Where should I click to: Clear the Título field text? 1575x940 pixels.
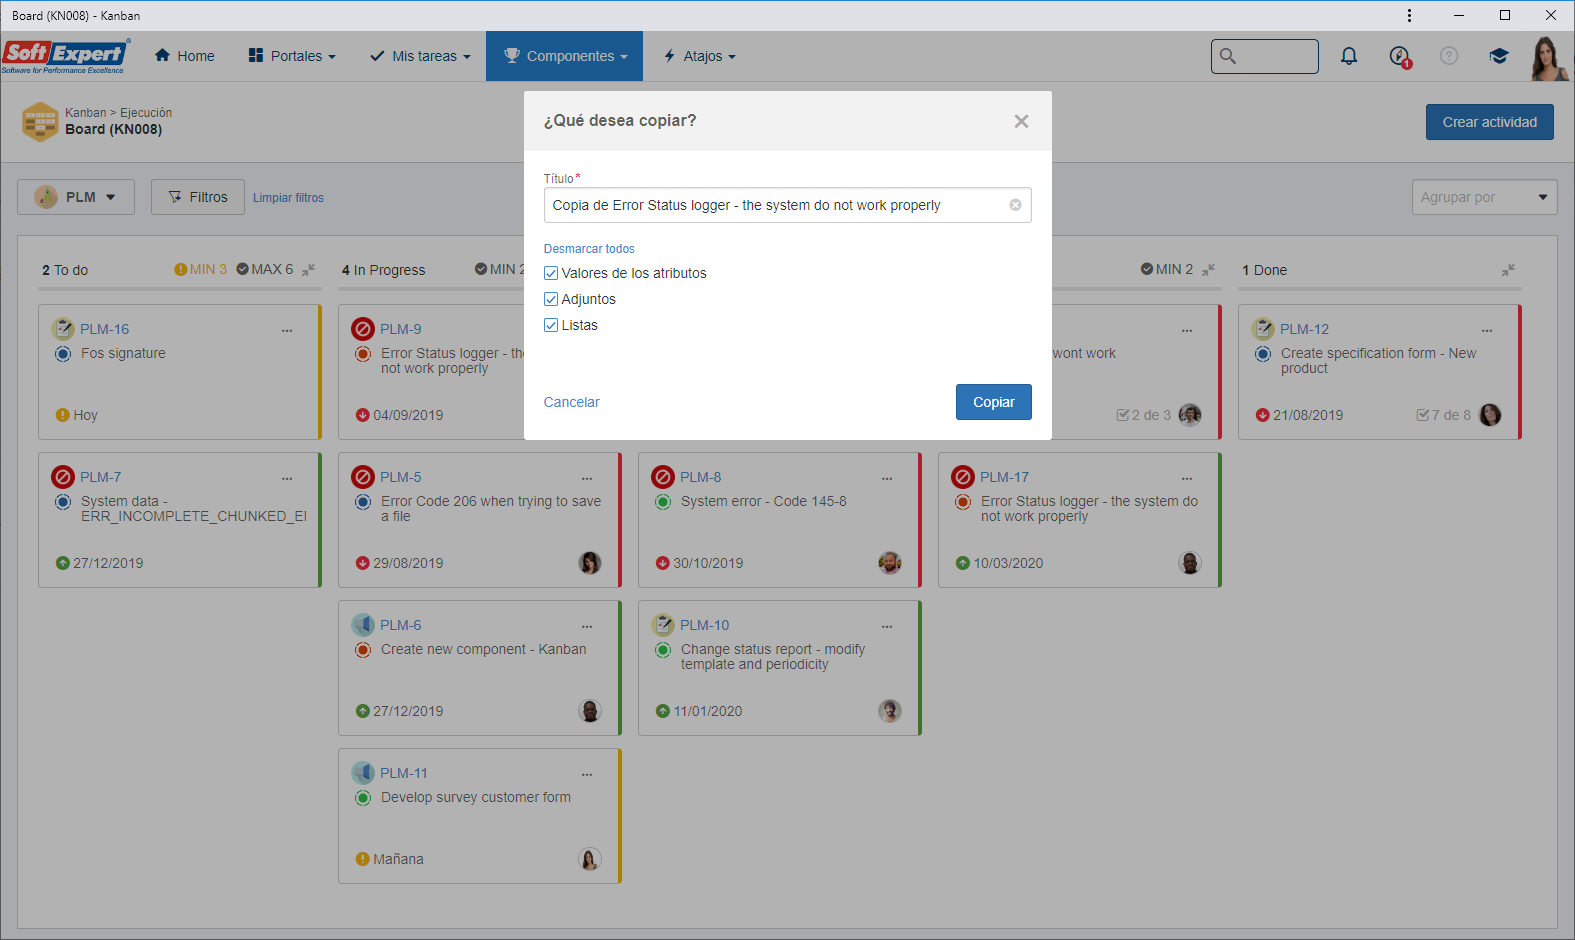1015,205
